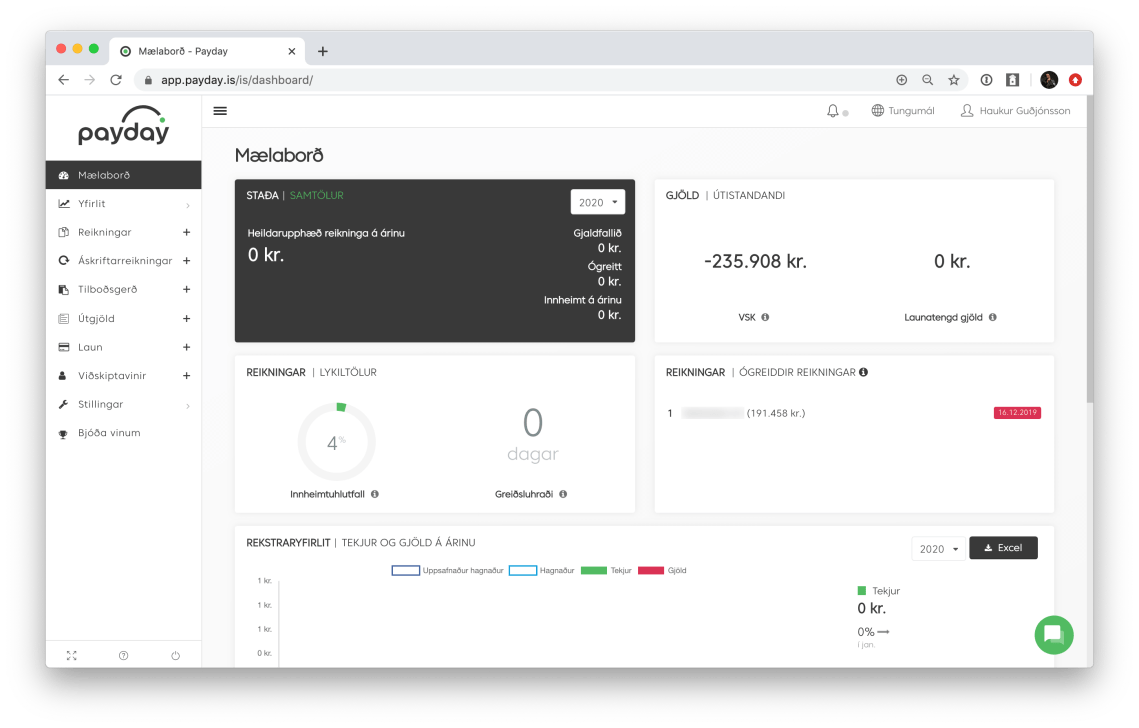The height and width of the screenshot is (728, 1139).
Task: Click the hamburger menu icon
Action: pyautogui.click(x=220, y=111)
